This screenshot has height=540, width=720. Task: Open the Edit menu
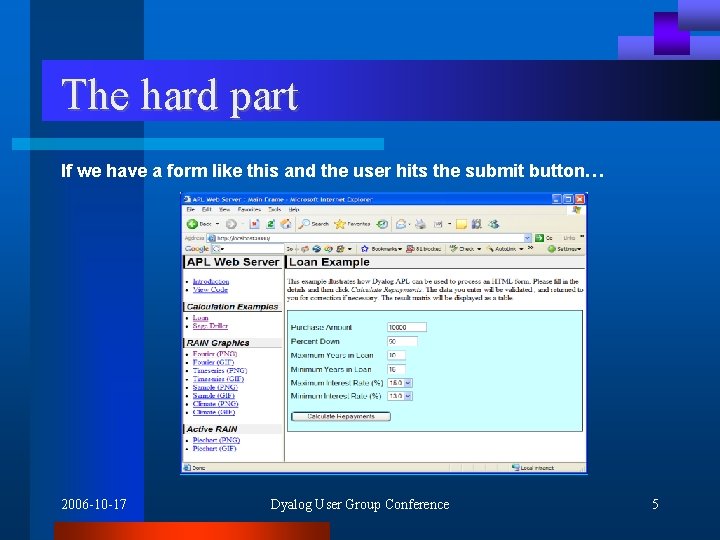click(207, 209)
